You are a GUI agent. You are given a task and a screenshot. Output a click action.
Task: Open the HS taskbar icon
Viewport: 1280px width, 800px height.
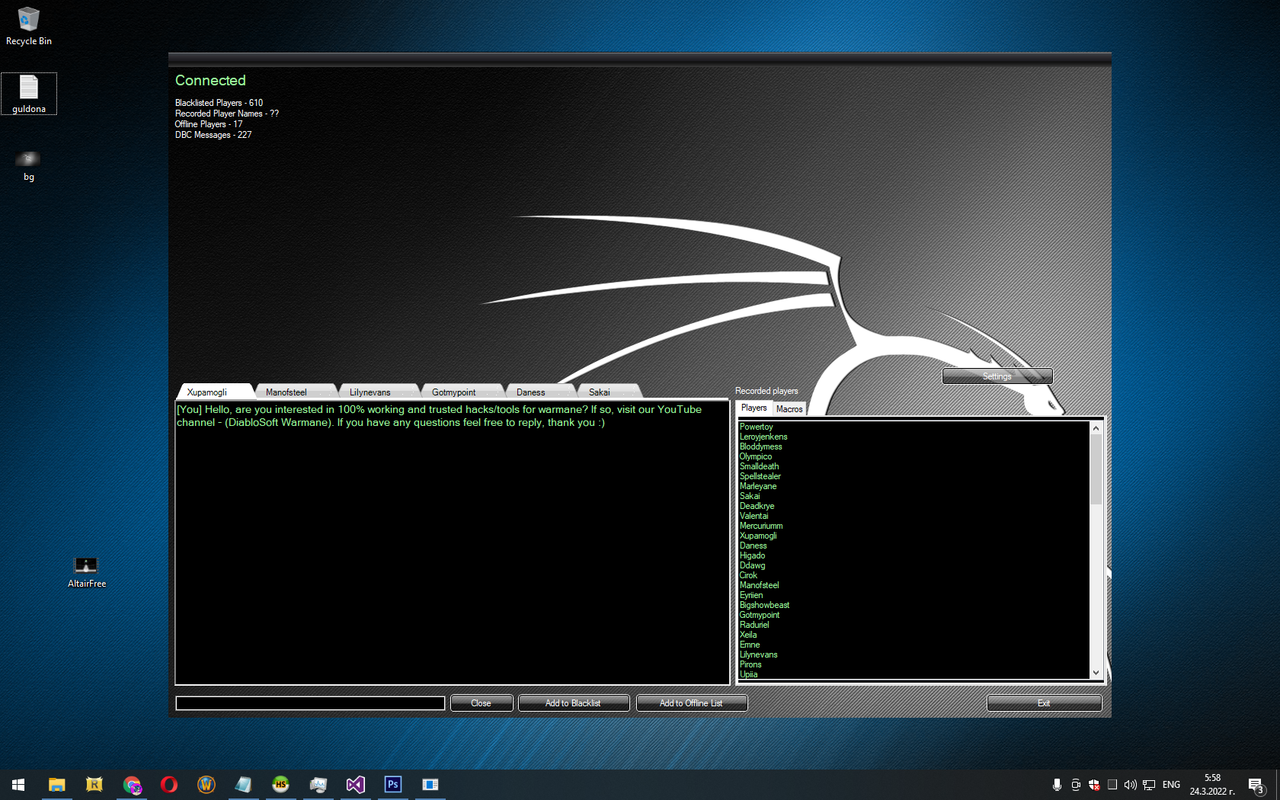[x=281, y=785]
